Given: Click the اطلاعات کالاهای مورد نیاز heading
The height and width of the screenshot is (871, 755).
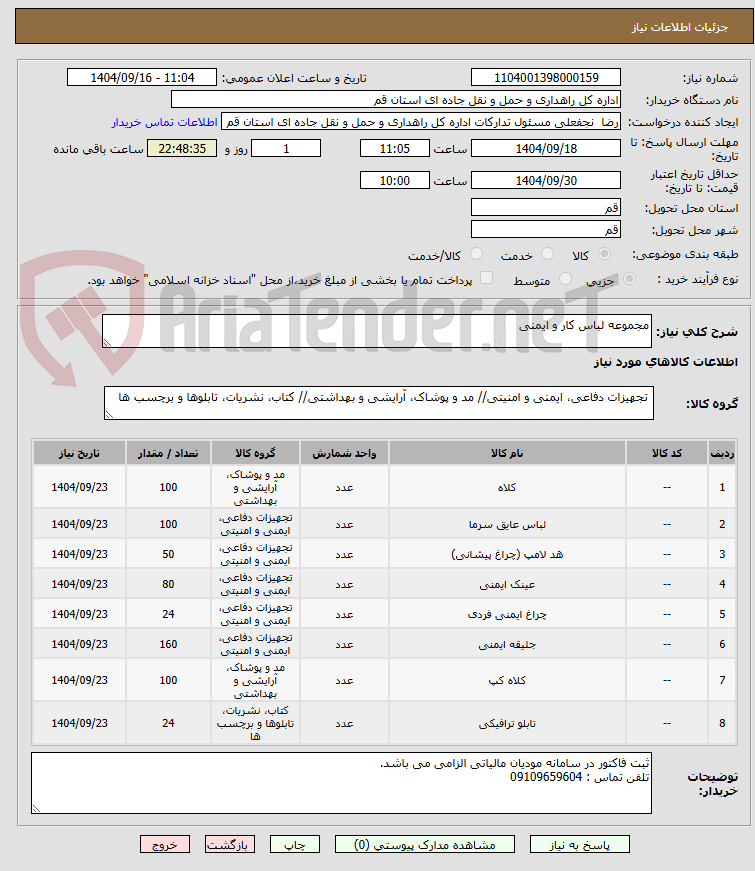Looking at the screenshot, I should pos(666,362).
